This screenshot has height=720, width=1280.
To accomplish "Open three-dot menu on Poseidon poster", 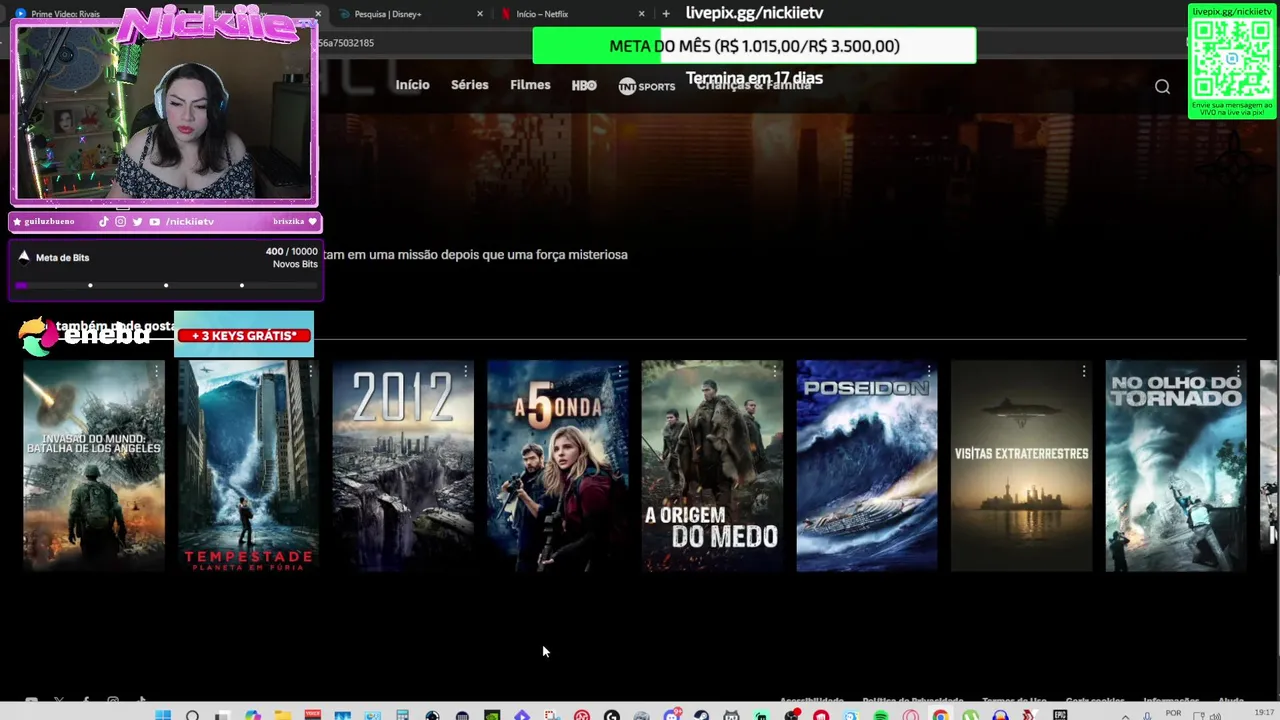I will click(x=929, y=371).
